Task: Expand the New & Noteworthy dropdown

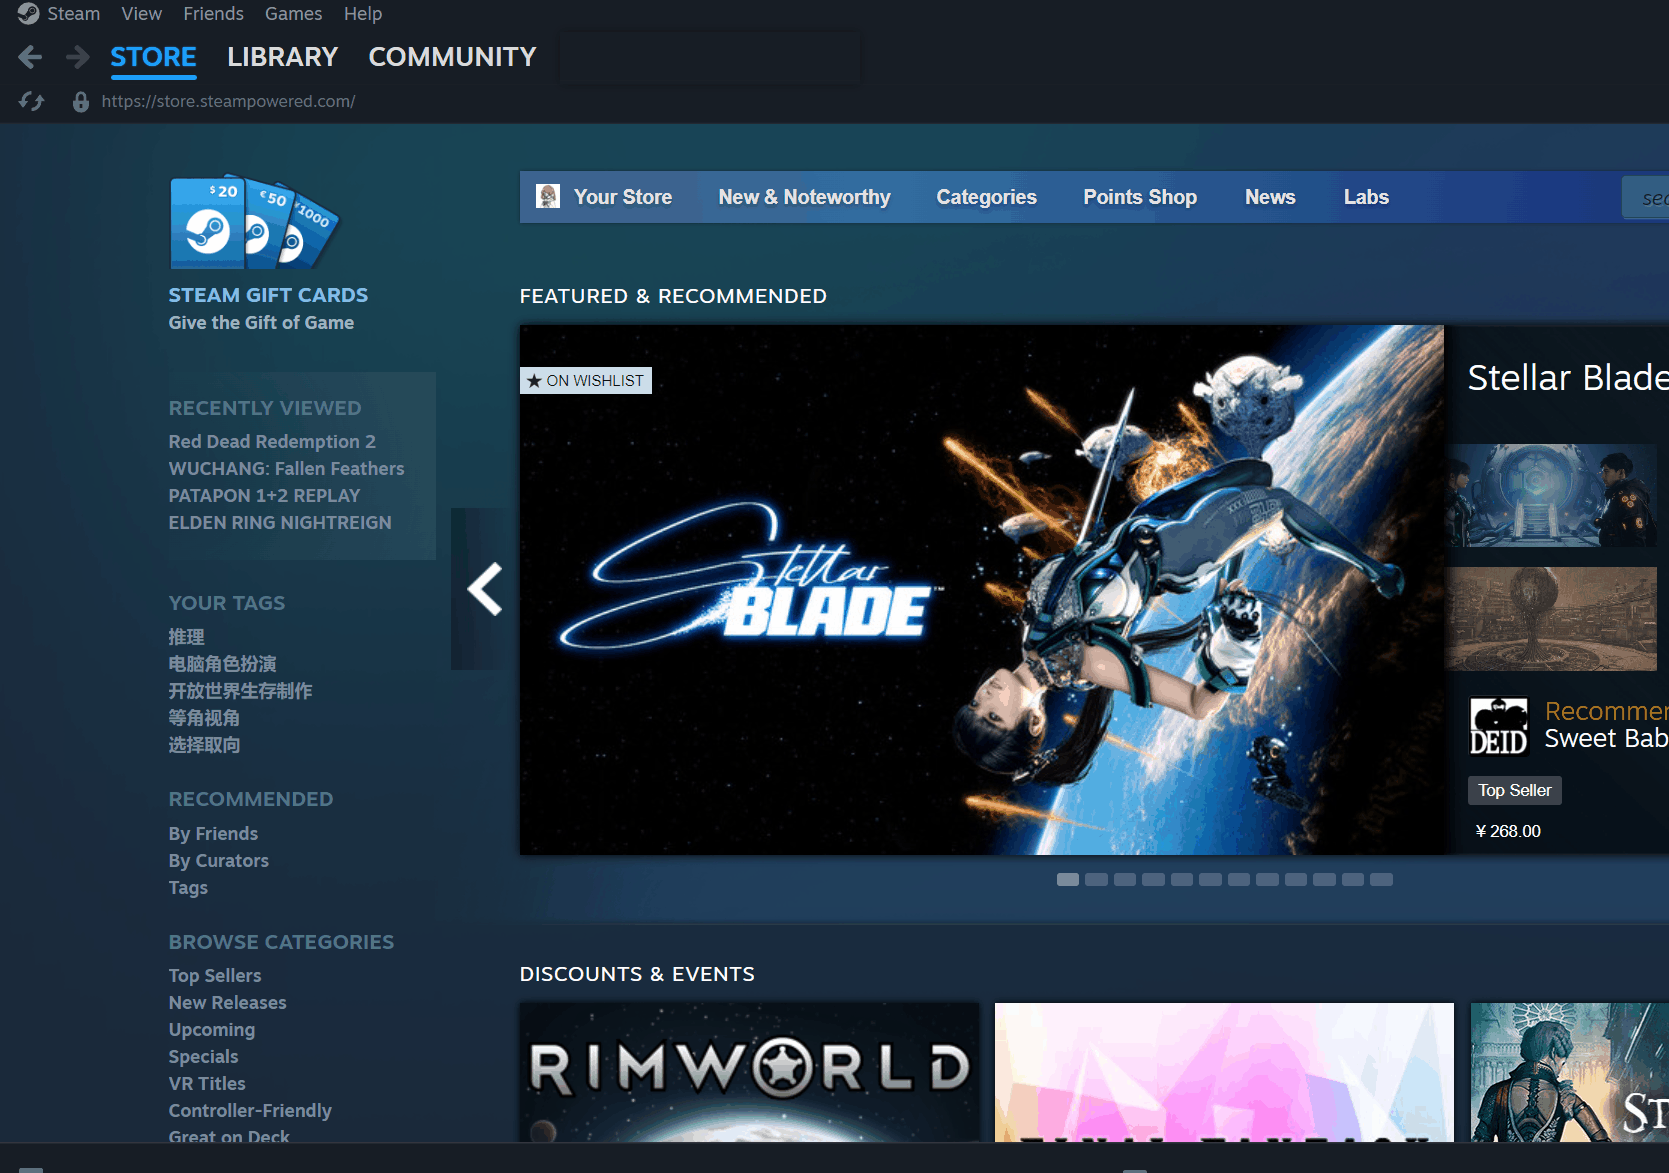Action: pos(804,197)
